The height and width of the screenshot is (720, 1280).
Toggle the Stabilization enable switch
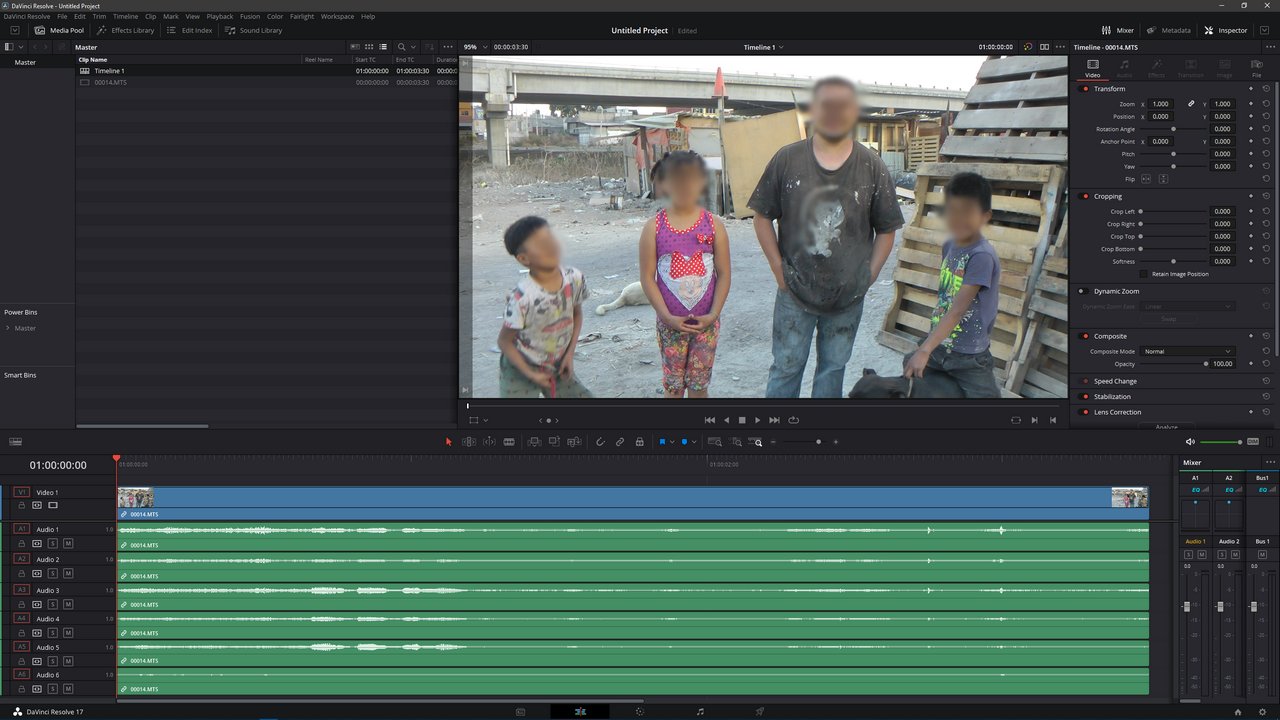pyautogui.click(x=1086, y=397)
